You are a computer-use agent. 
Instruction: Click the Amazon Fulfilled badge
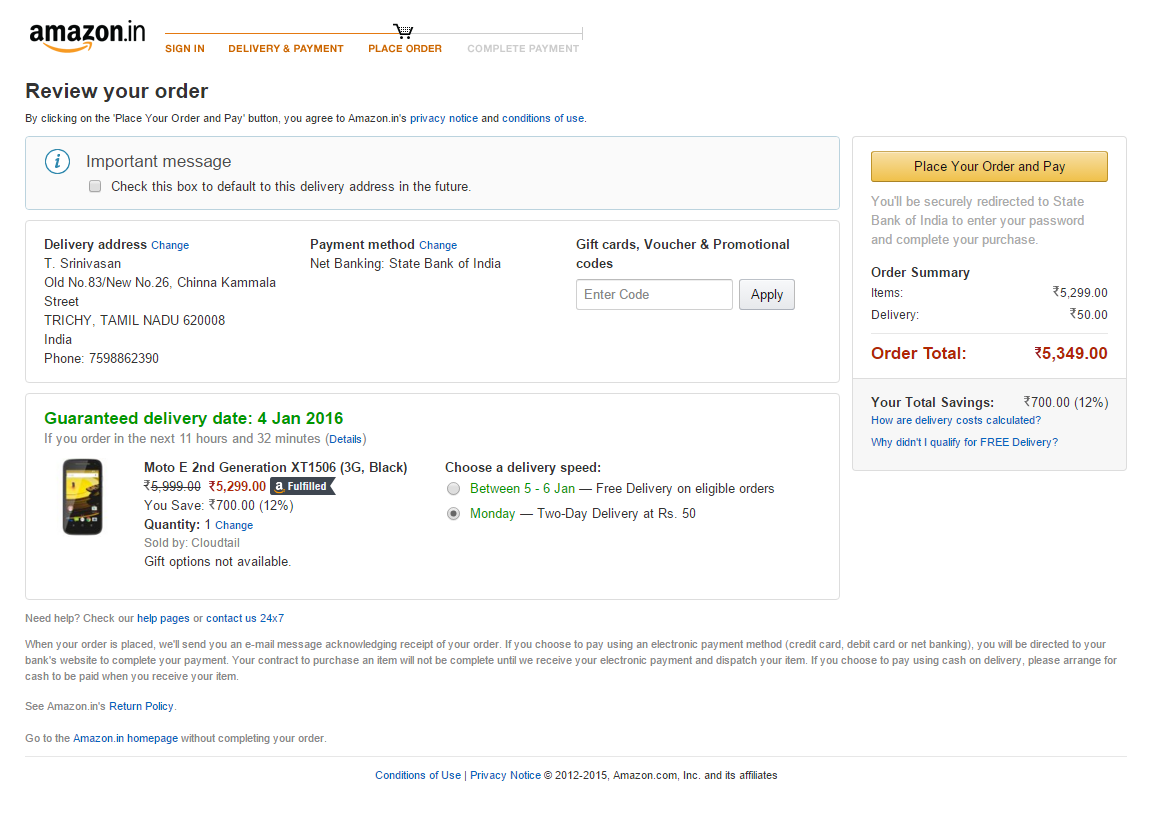(x=302, y=486)
